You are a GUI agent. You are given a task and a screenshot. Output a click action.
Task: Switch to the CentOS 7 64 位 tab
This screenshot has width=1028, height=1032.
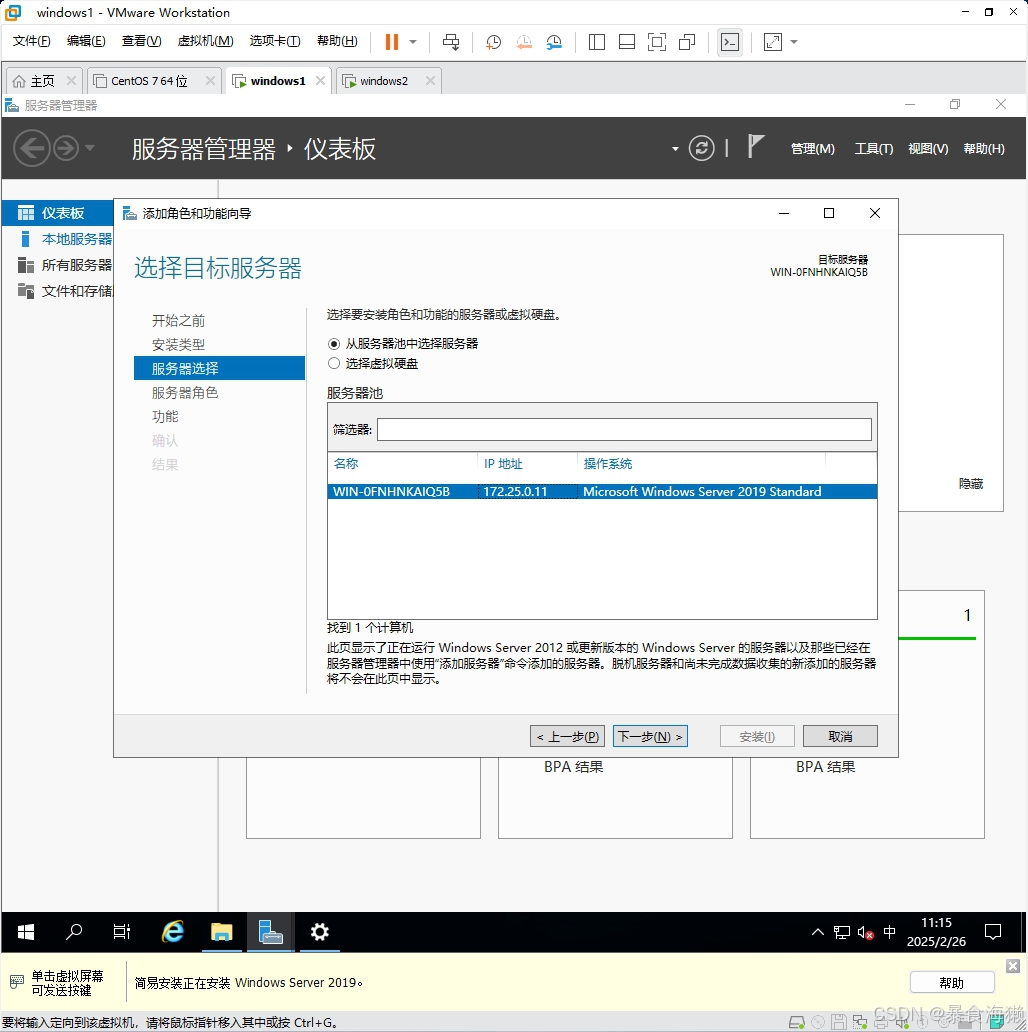point(149,81)
